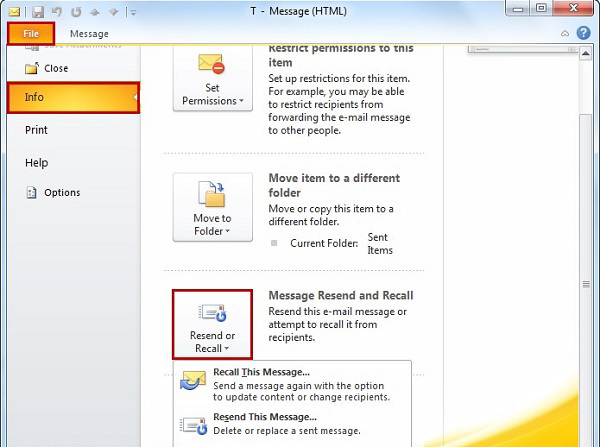Open the blue Help question mark icon
The image size is (600, 447).
(585, 33)
